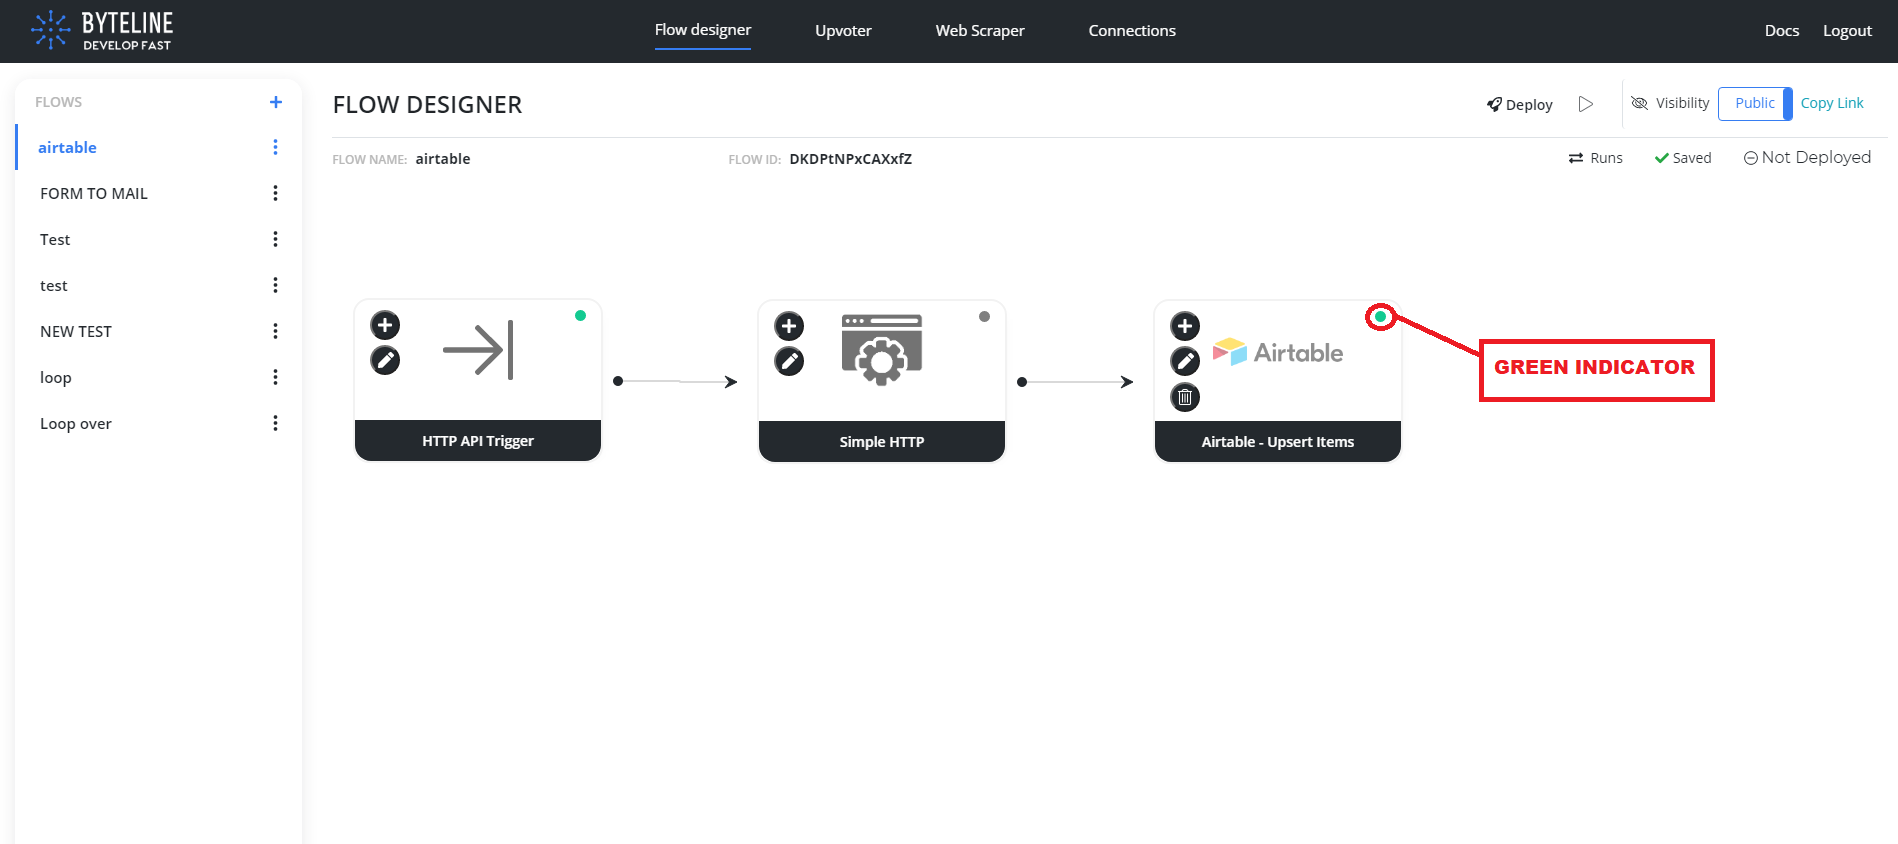The width and height of the screenshot is (1898, 844).
Task: Open the Connections tab
Action: [1132, 30]
